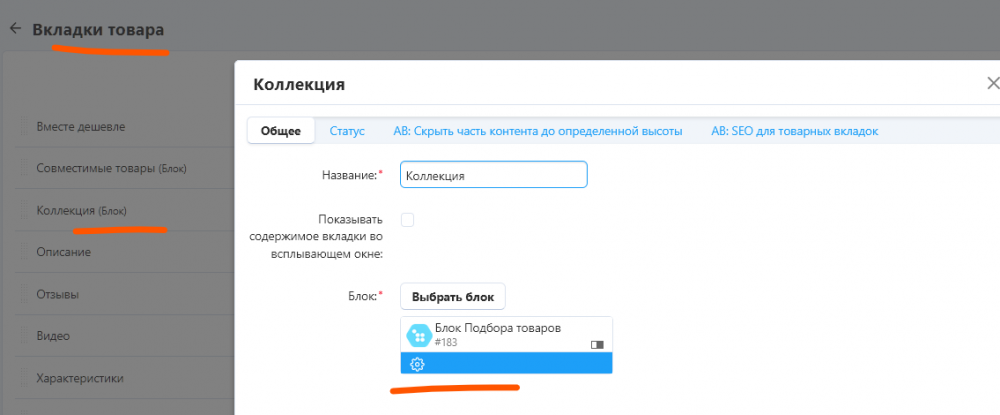Screen dimensions: 1000x415
Task: Tick the checkbox beside Отзывы
Action: 25,295
